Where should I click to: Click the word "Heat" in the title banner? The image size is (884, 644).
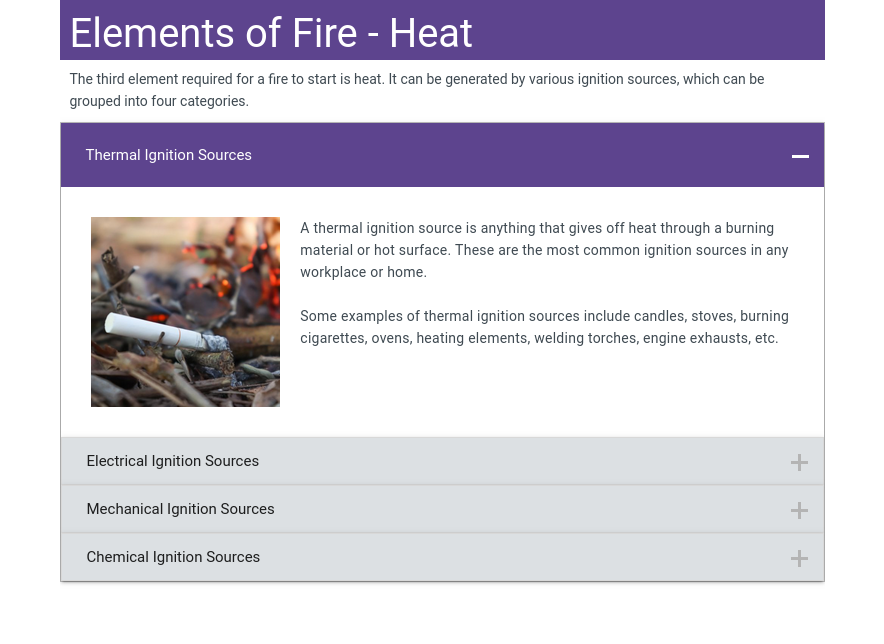click(431, 33)
